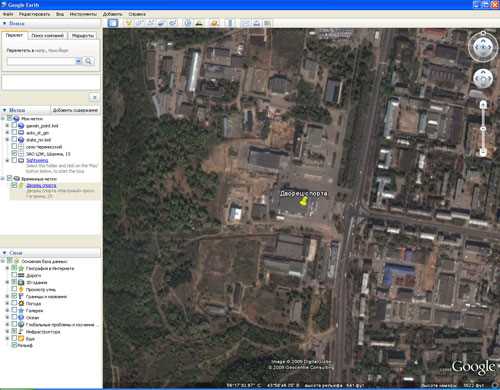Open the Справка menu

tap(137, 14)
